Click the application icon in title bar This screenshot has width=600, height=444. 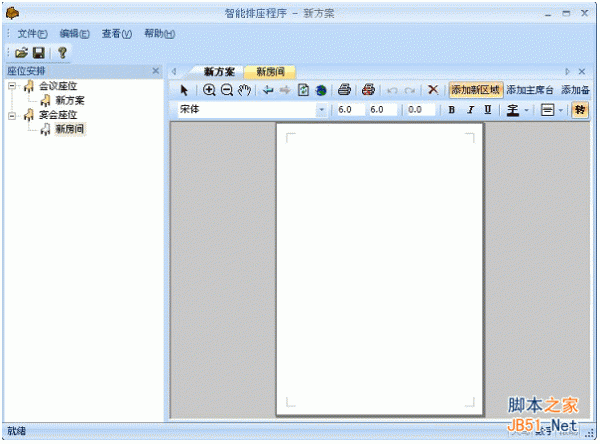[x=12, y=13]
